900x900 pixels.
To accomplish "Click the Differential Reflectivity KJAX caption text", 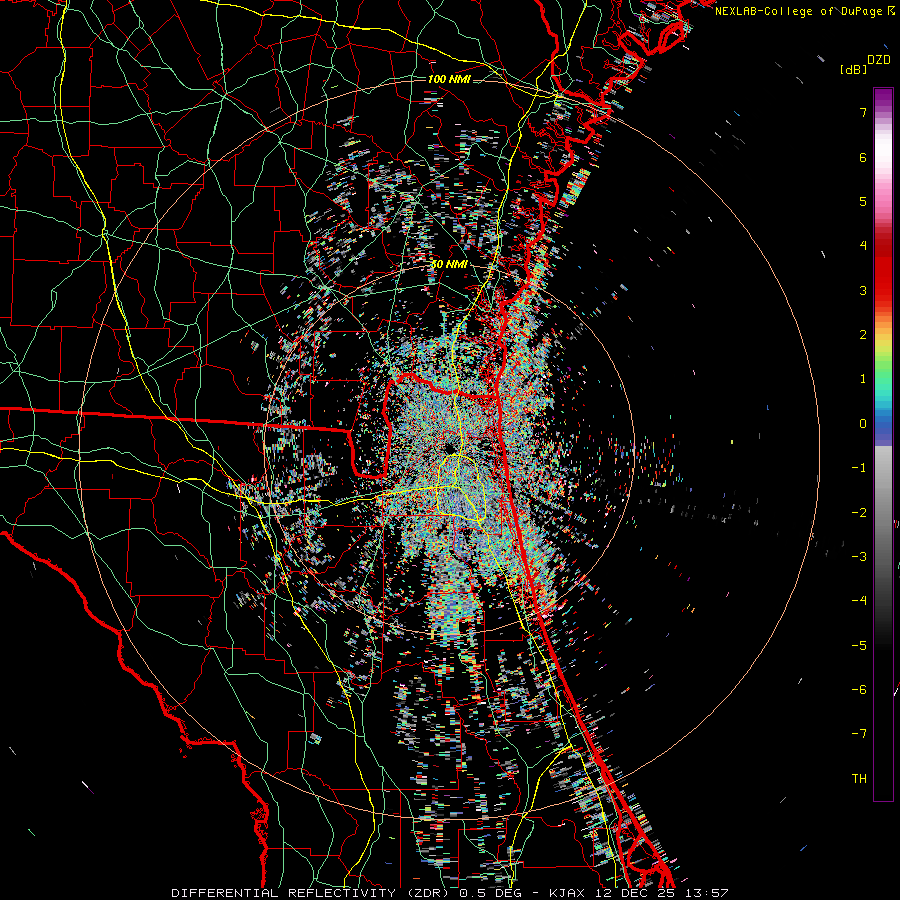I will coord(449,893).
